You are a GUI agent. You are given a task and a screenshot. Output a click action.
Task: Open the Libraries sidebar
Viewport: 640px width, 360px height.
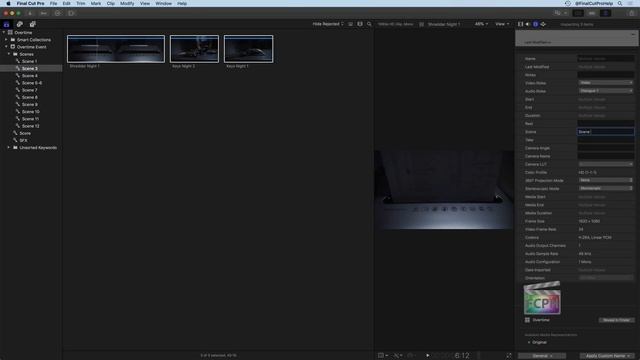[7, 24]
